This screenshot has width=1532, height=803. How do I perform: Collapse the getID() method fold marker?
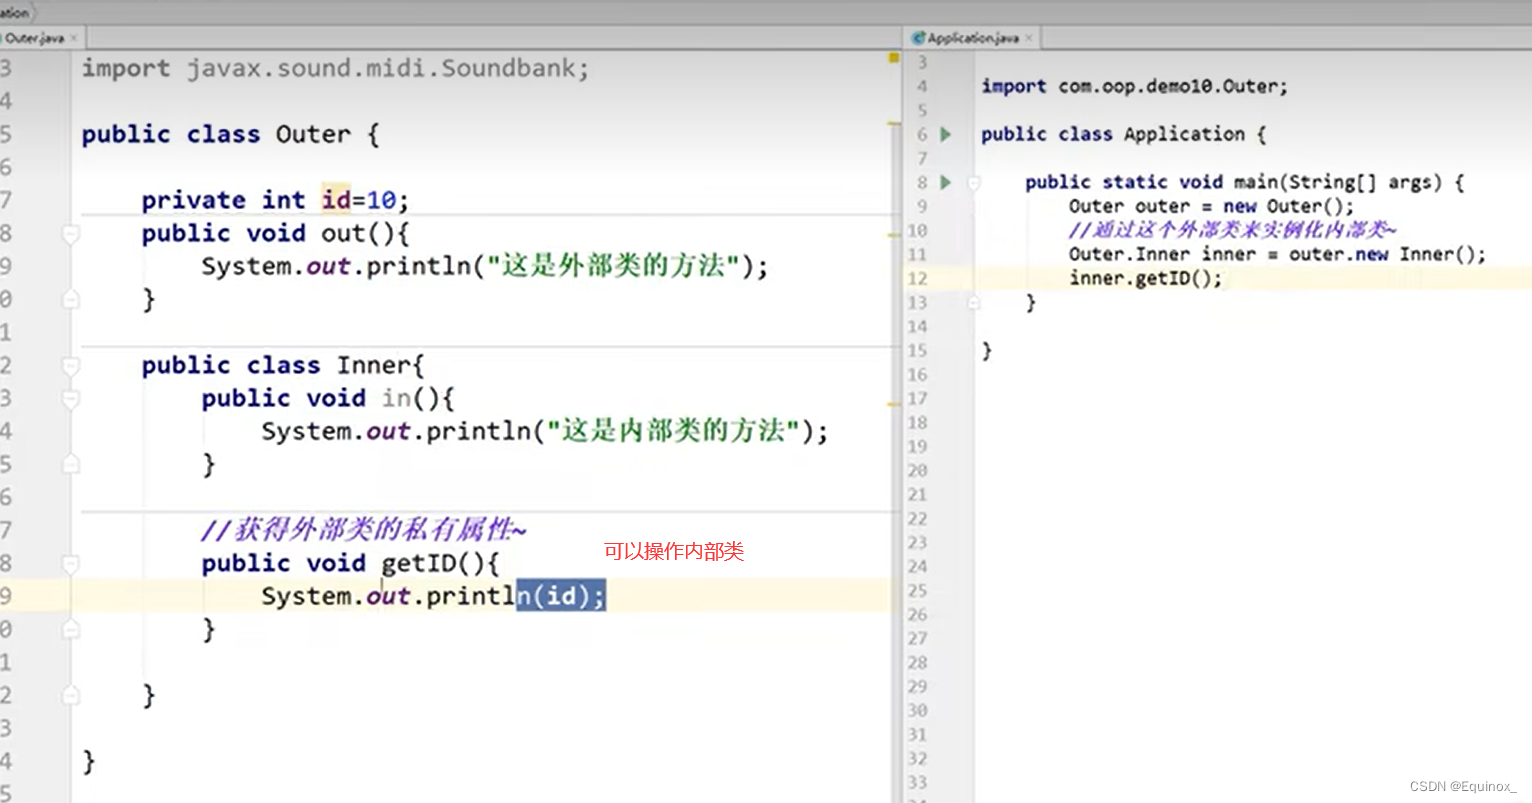click(71, 564)
